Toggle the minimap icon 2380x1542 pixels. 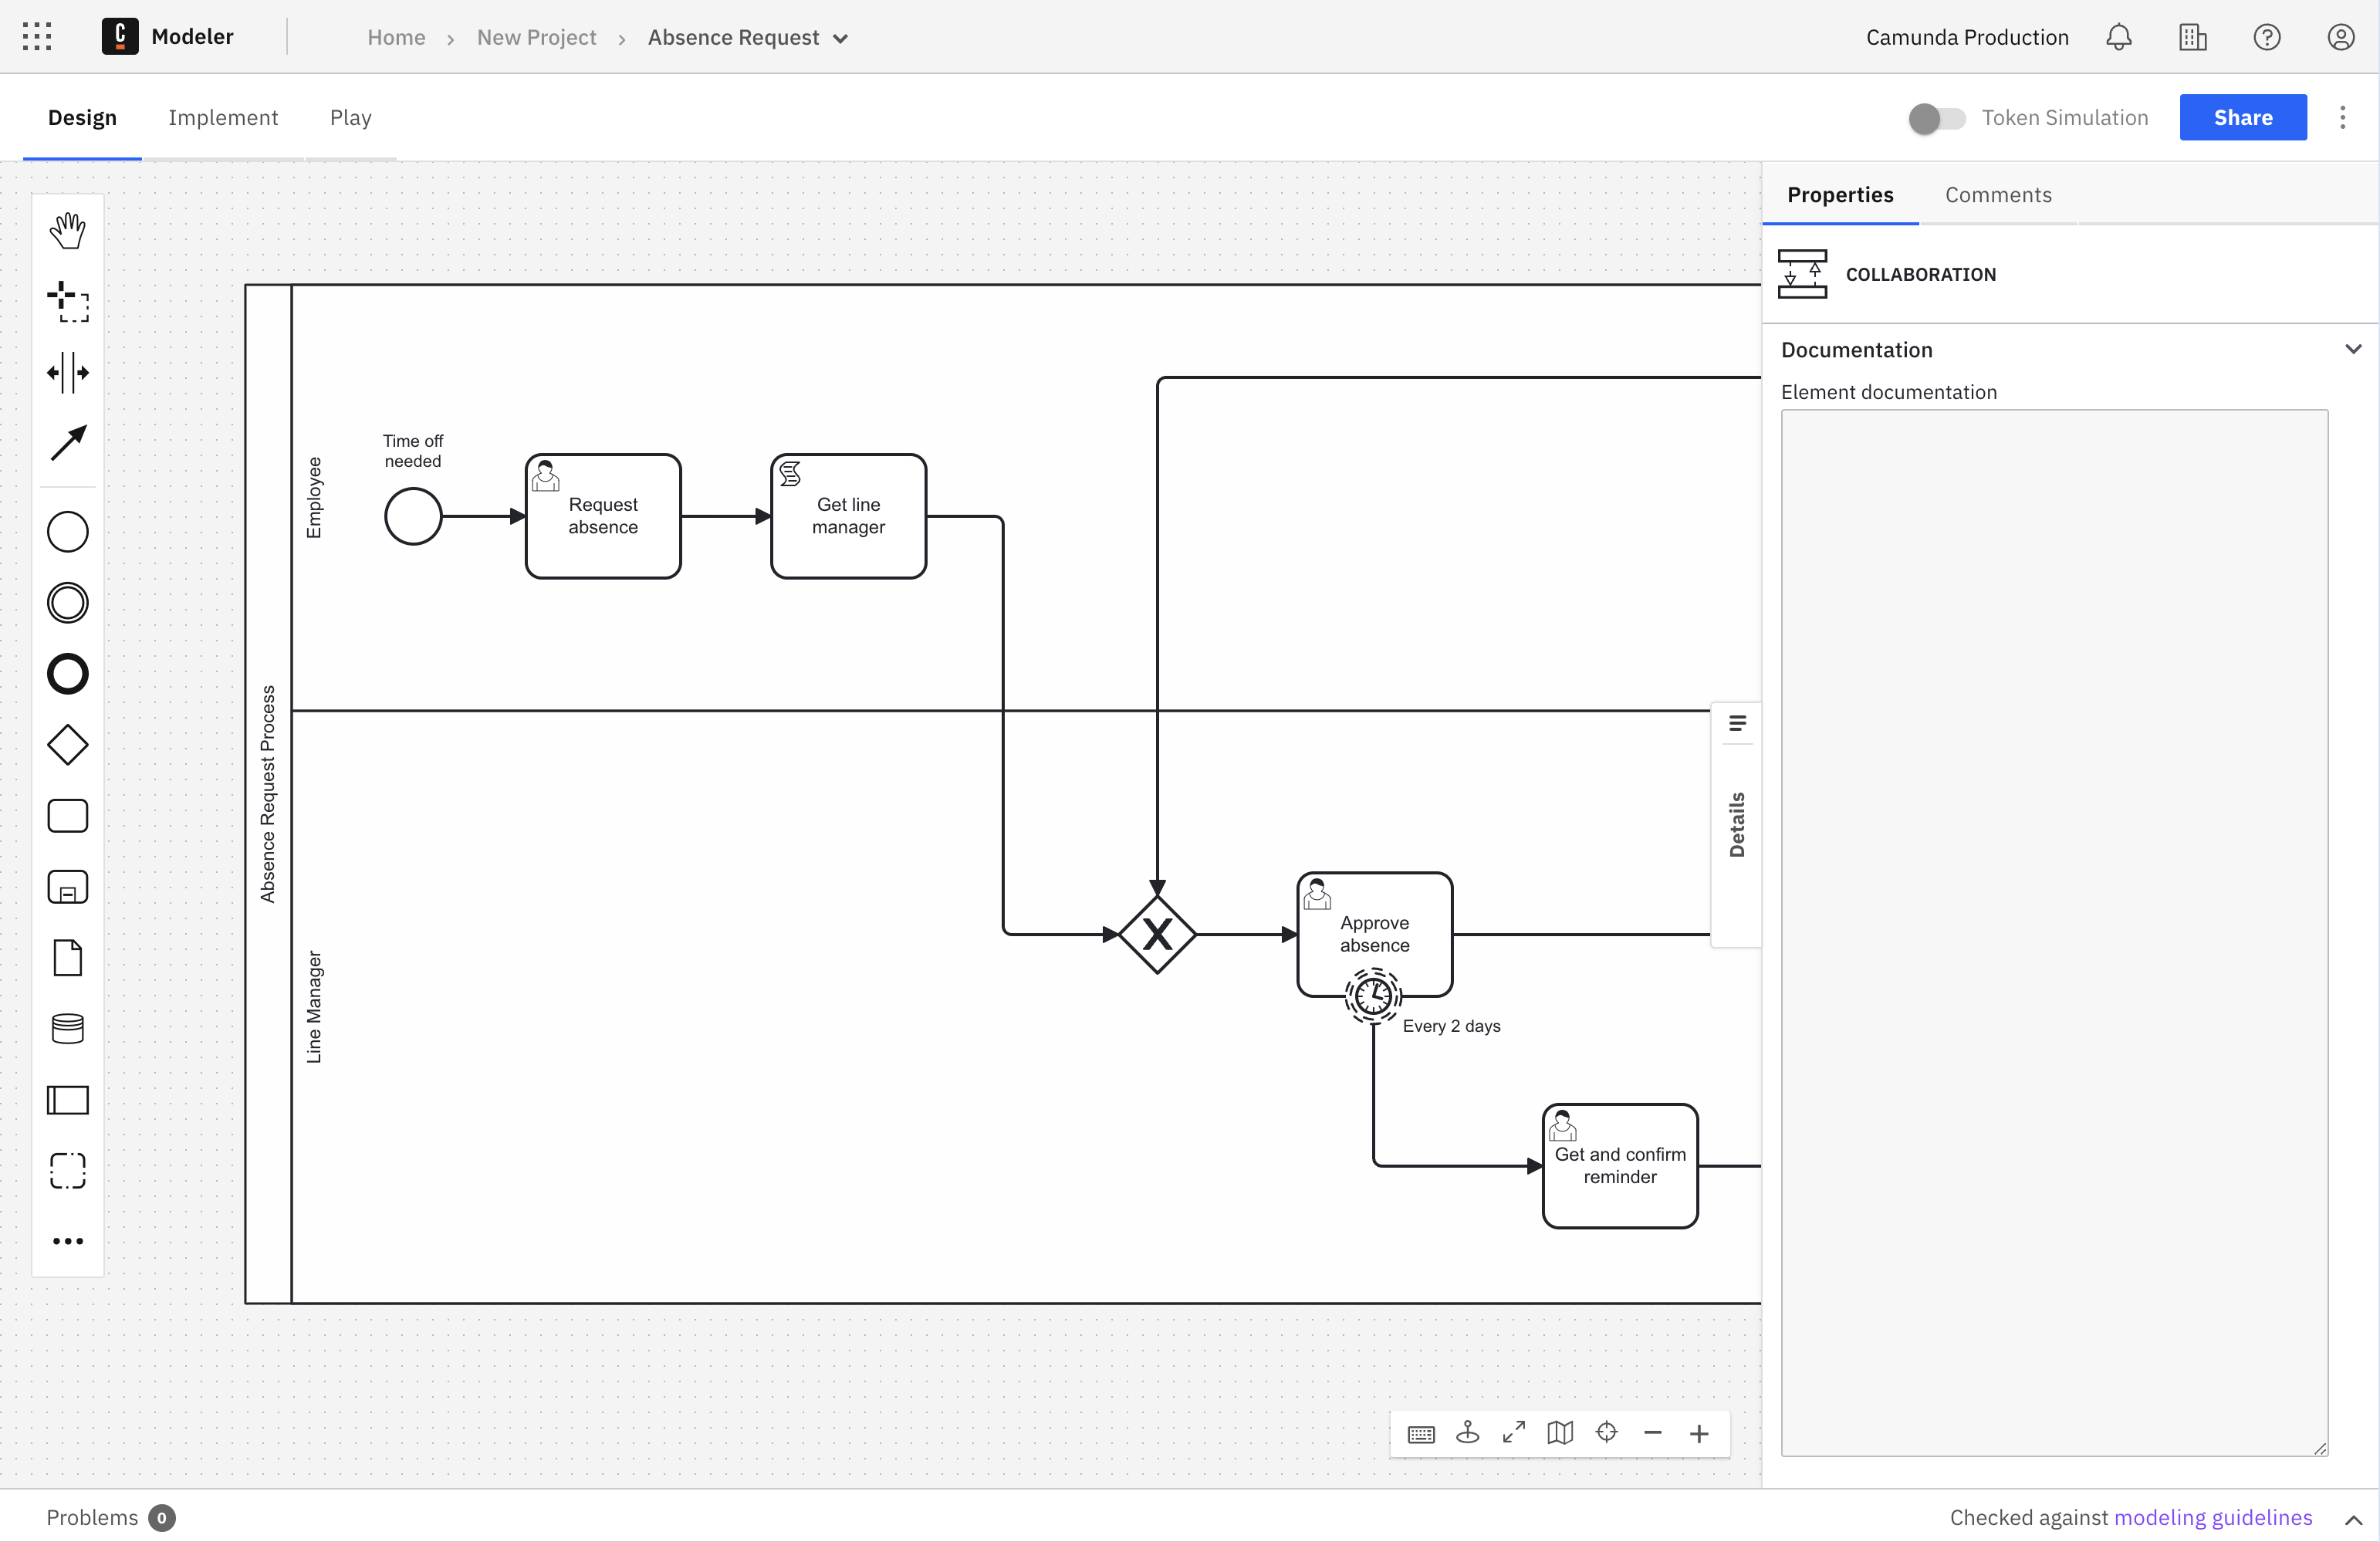(x=1560, y=1433)
